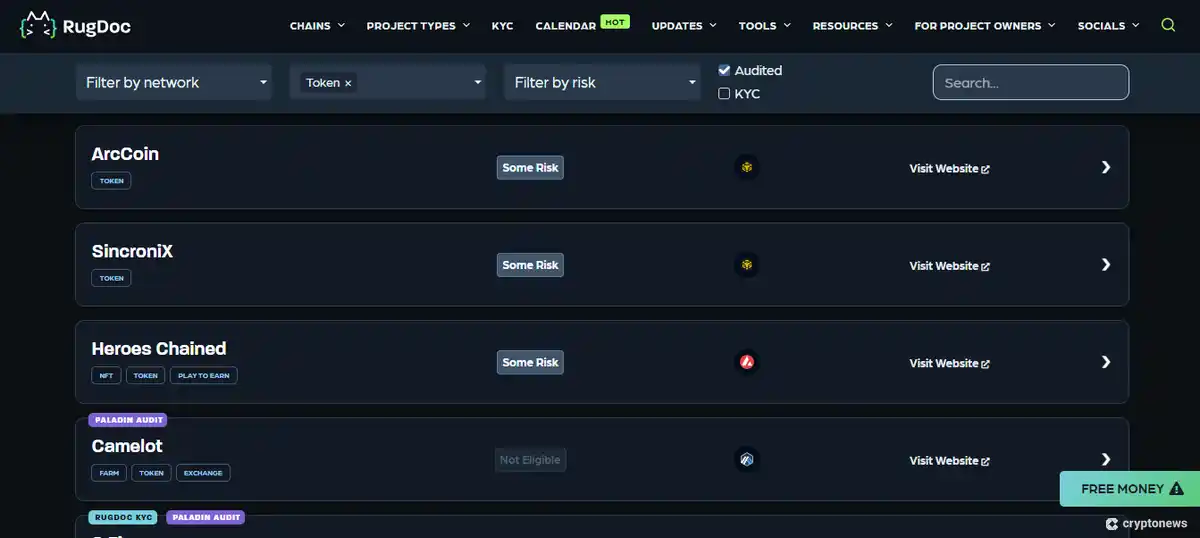The image size is (1200, 538).
Task: Remove the Token filter using its x icon
Action: (x=348, y=83)
